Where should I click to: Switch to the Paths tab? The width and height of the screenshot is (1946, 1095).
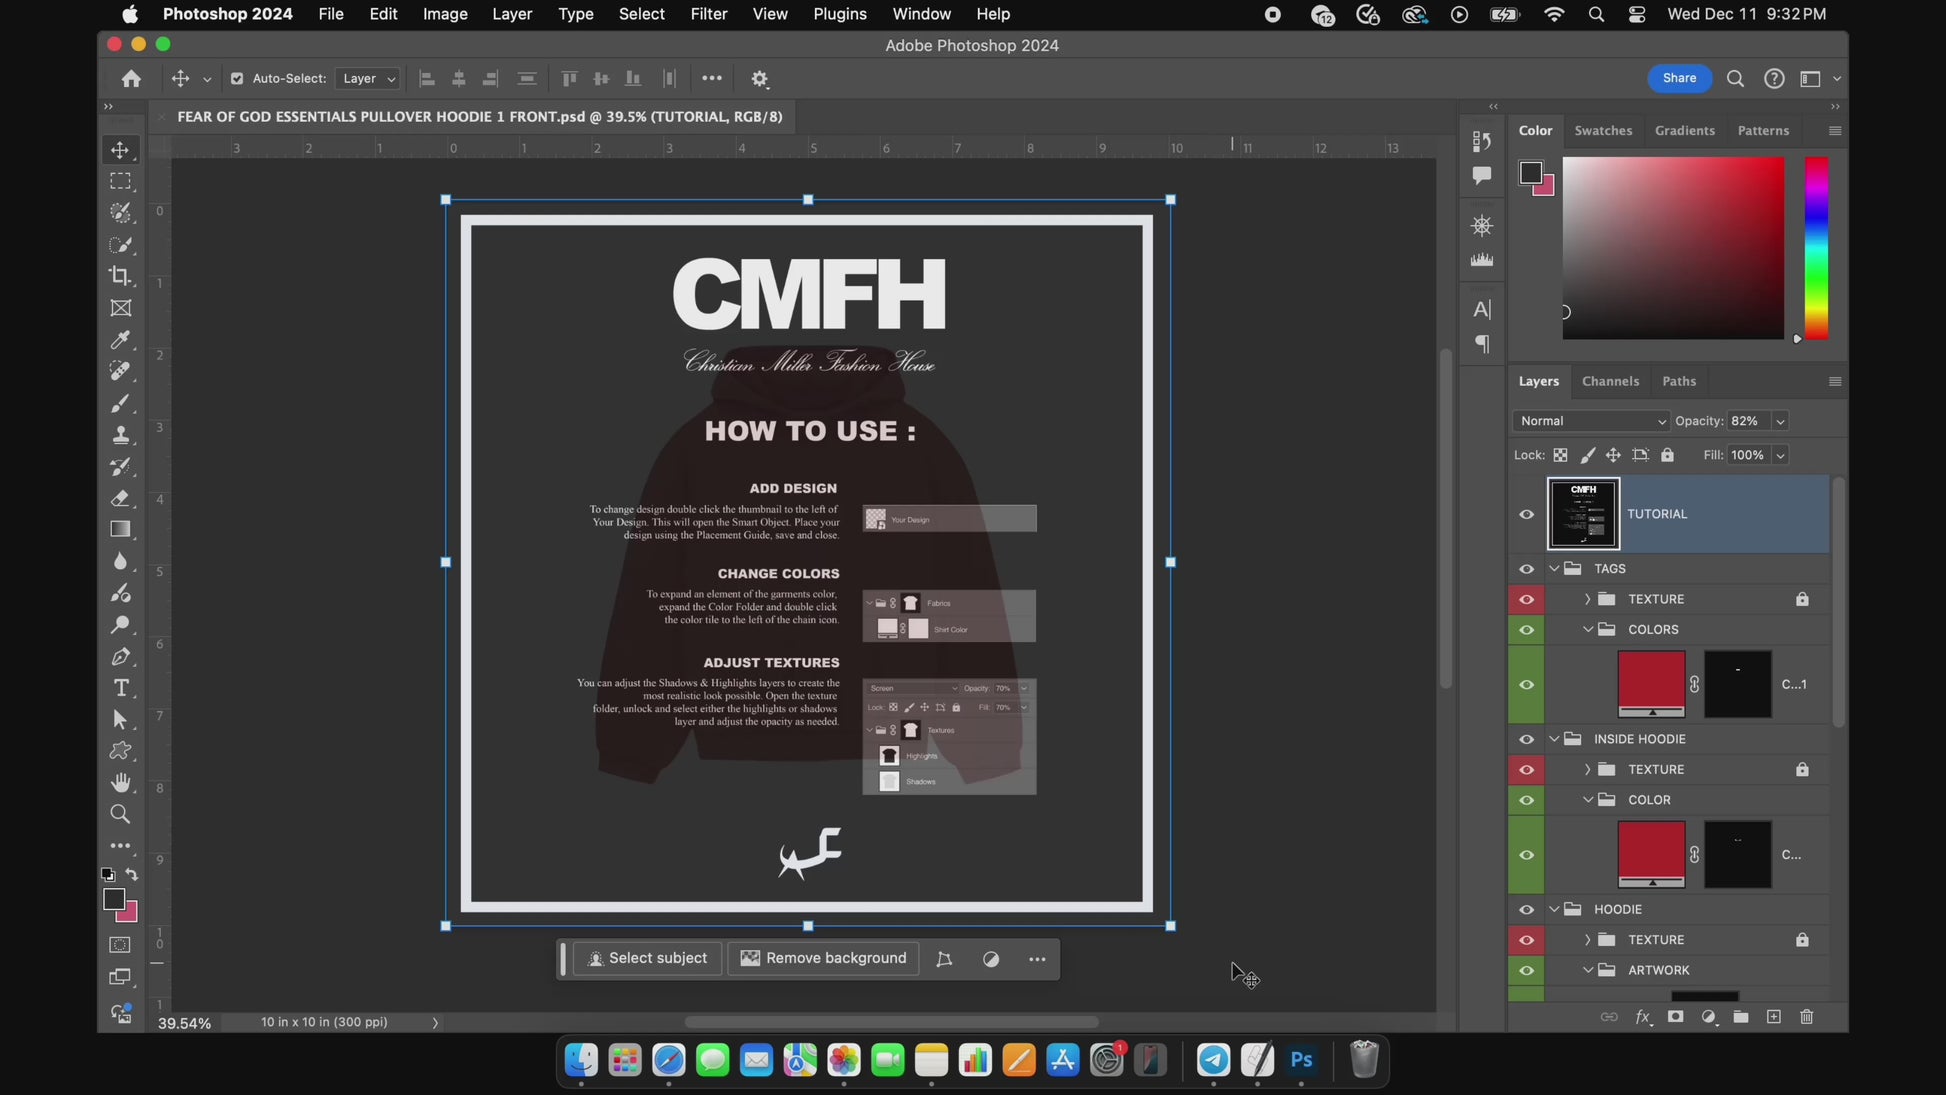coord(1679,382)
